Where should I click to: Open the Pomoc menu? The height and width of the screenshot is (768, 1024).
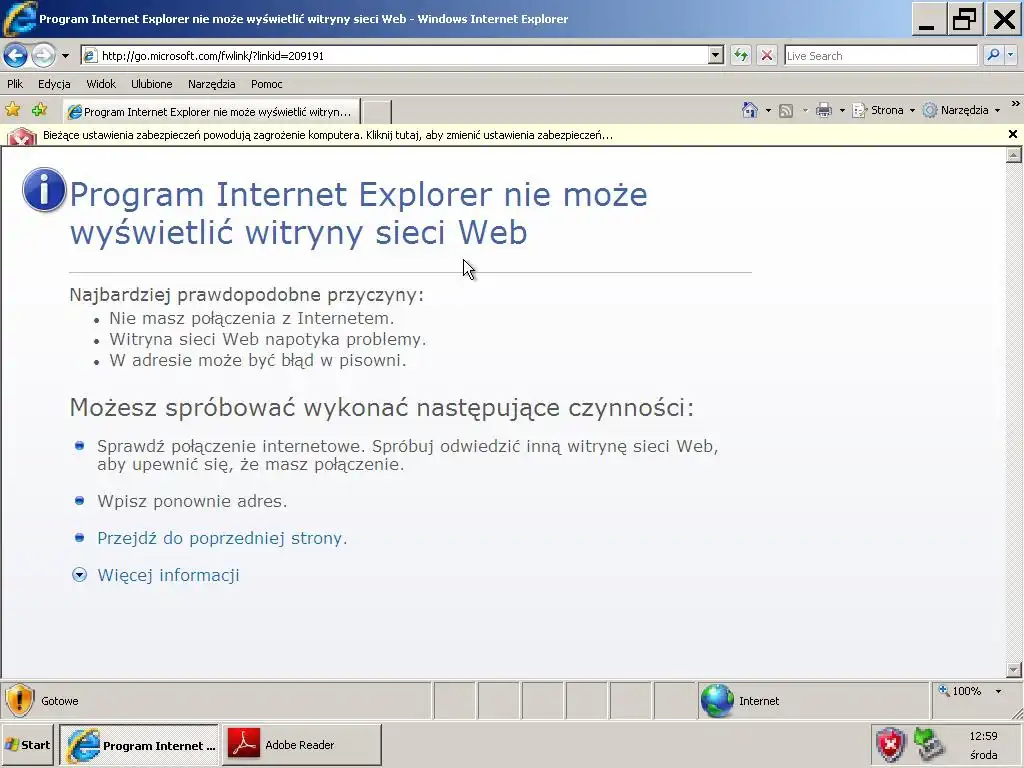266,84
